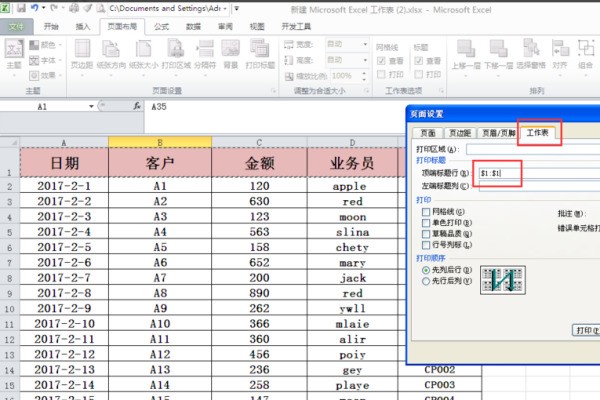Click the 背景 (Background) icon
This screenshot has height=400, width=600.
[x=232, y=53]
